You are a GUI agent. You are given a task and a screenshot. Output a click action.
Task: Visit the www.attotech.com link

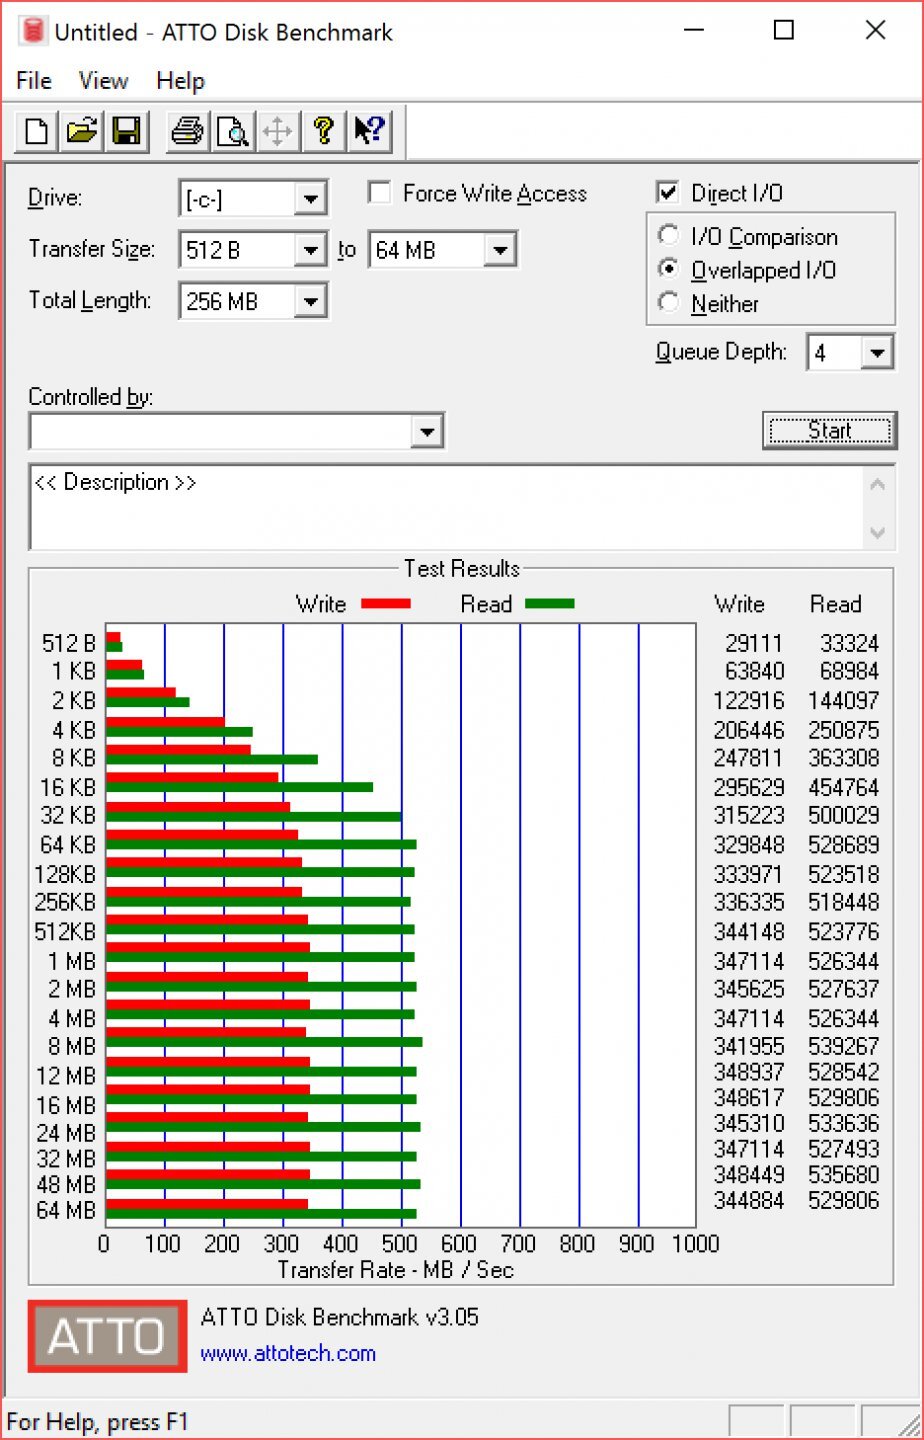pos(288,1354)
